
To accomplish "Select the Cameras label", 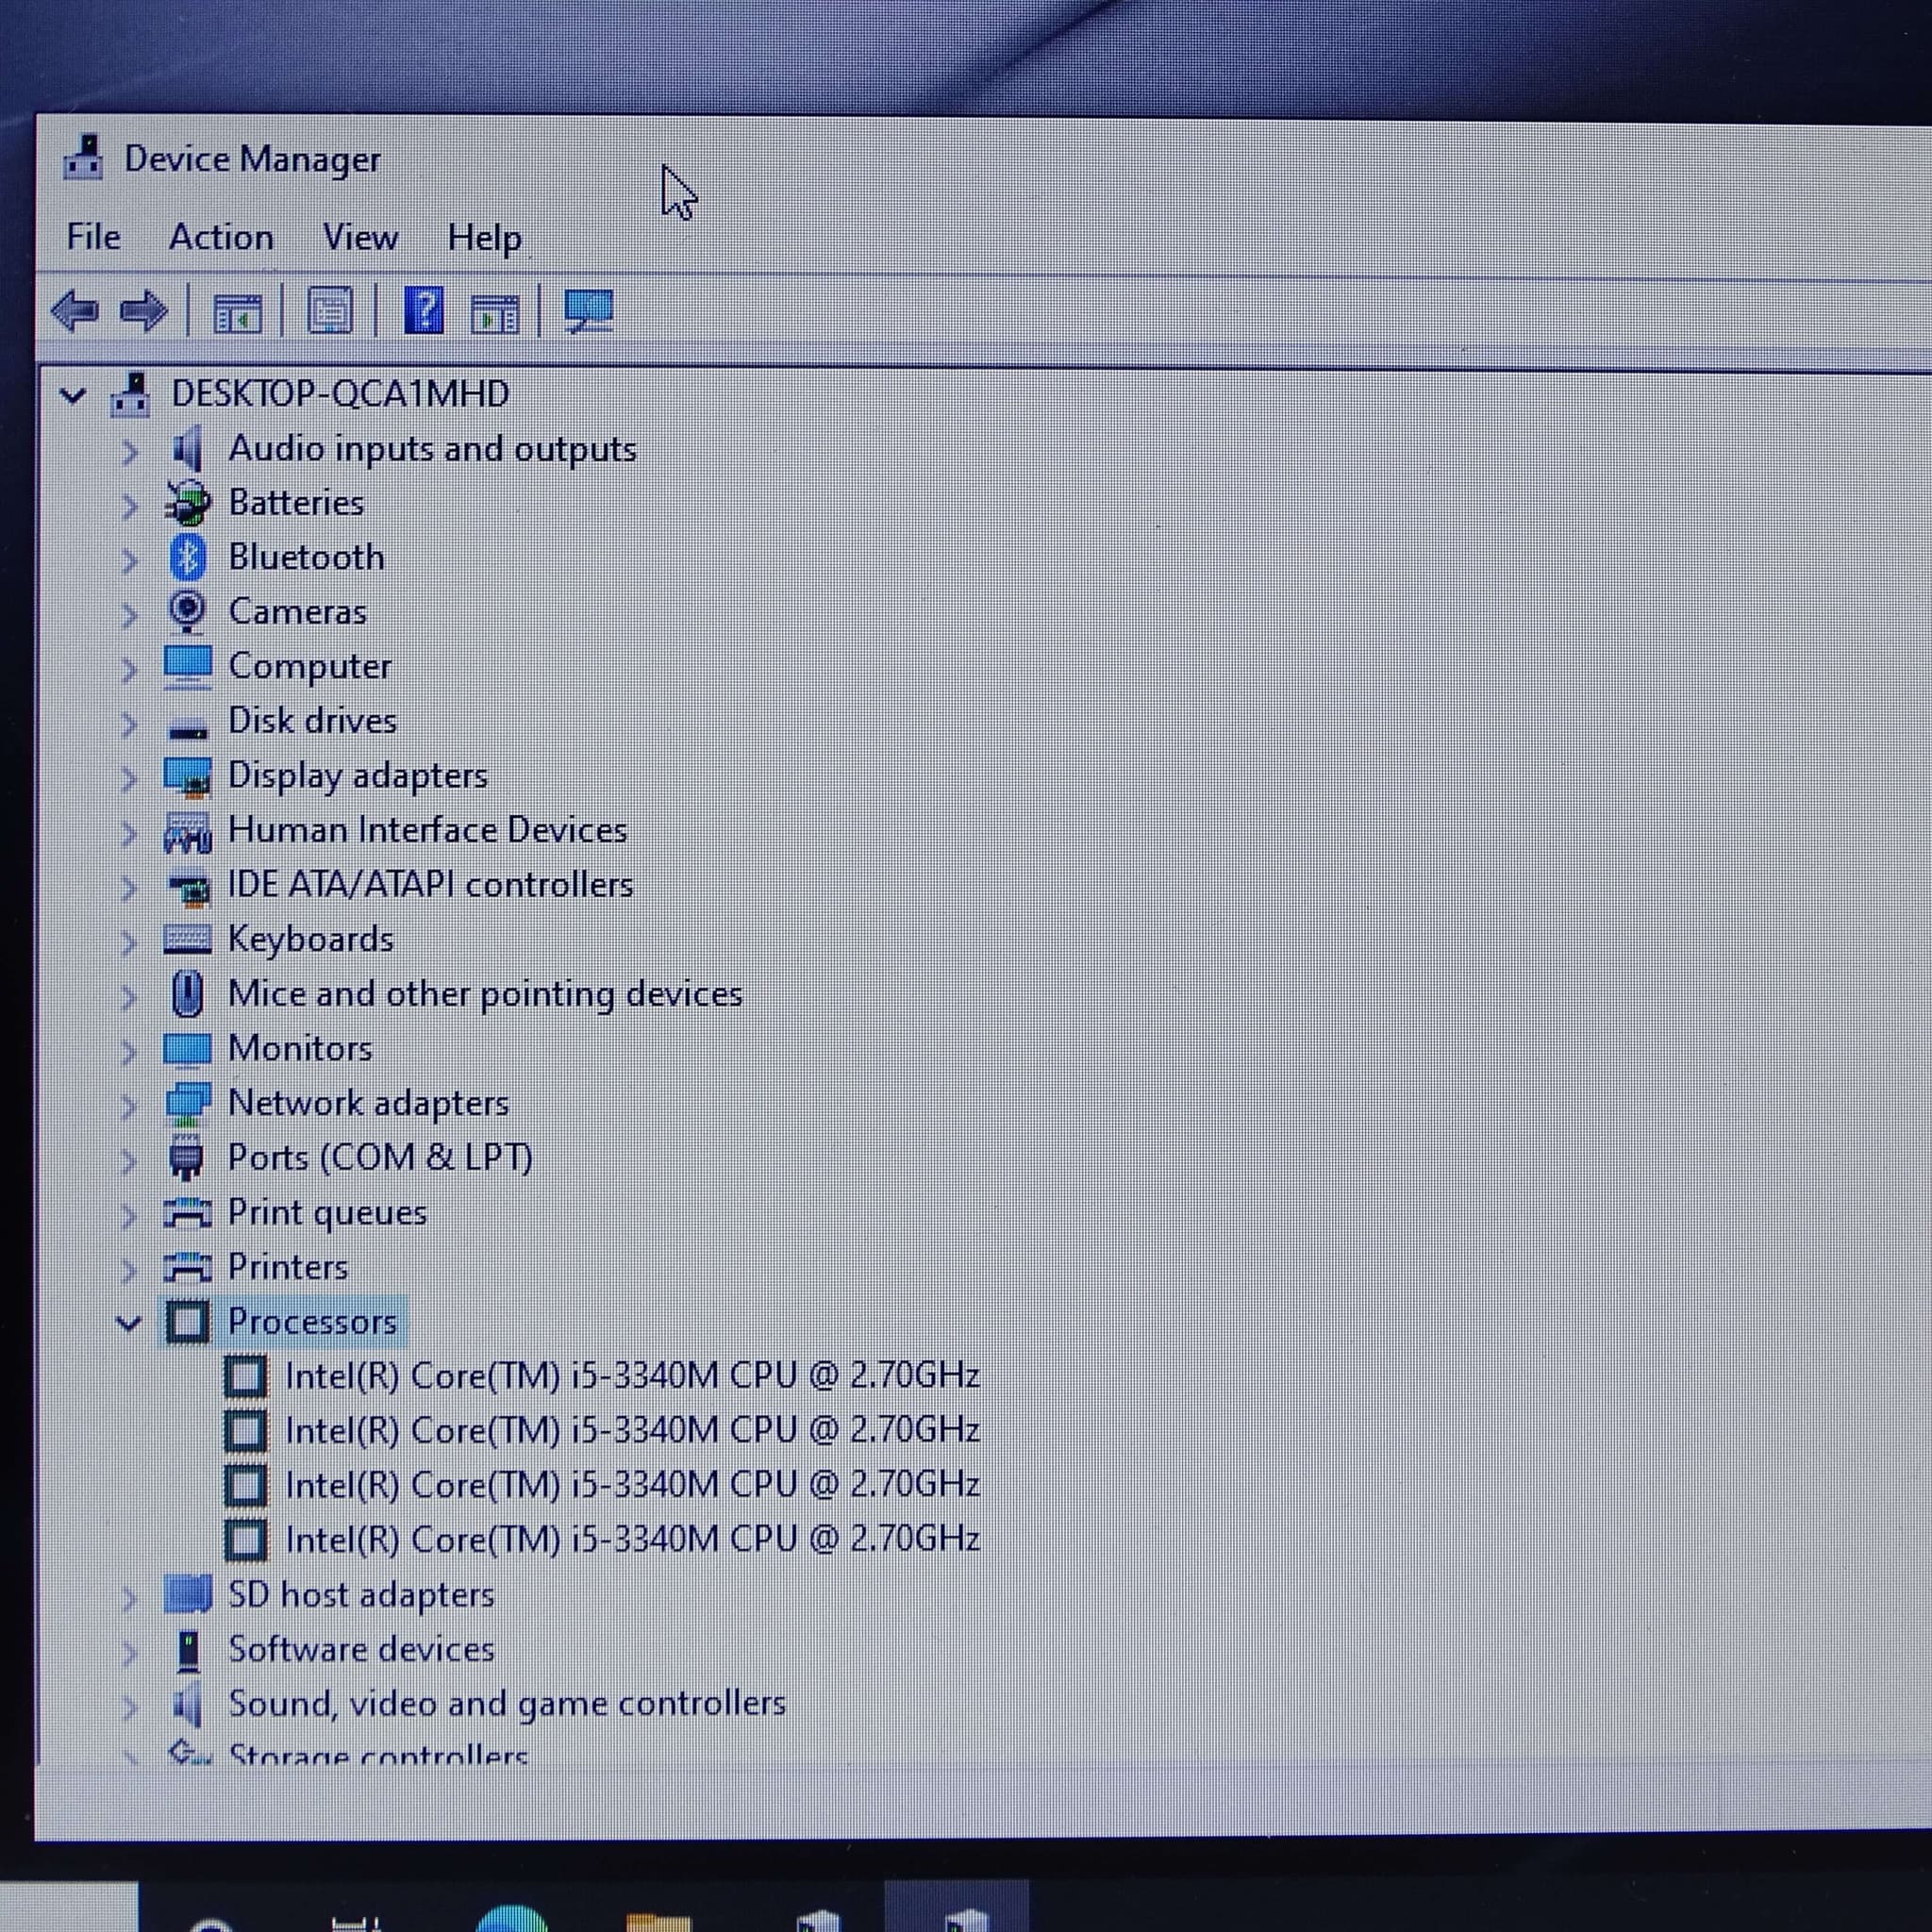I will coord(298,611).
